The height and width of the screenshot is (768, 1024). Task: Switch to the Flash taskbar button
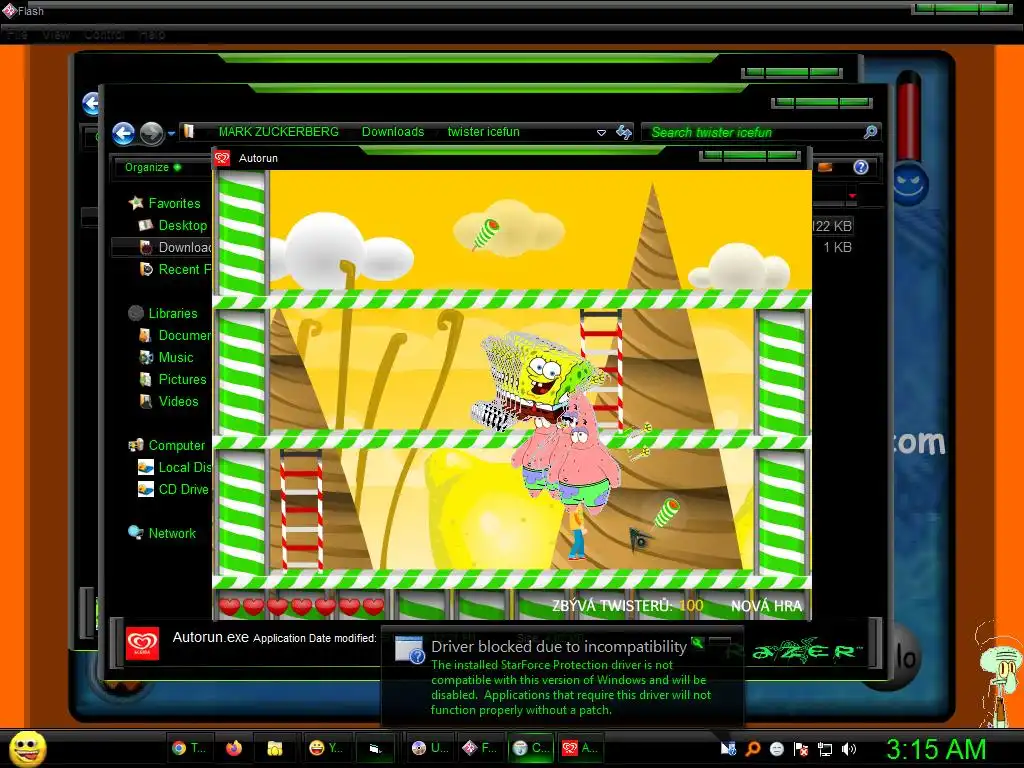pos(480,748)
